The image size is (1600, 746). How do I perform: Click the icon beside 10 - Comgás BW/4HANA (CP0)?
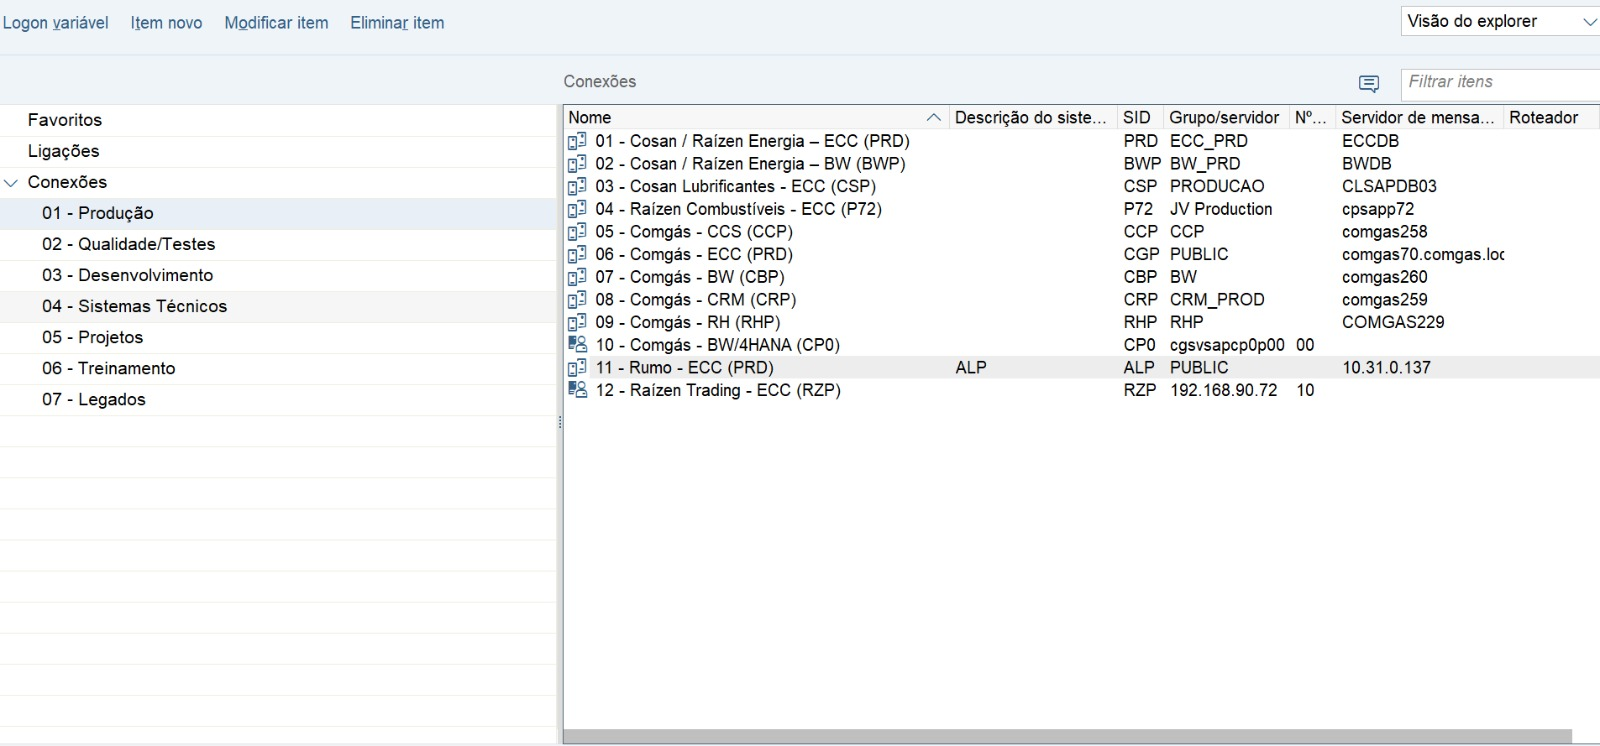coord(577,345)
